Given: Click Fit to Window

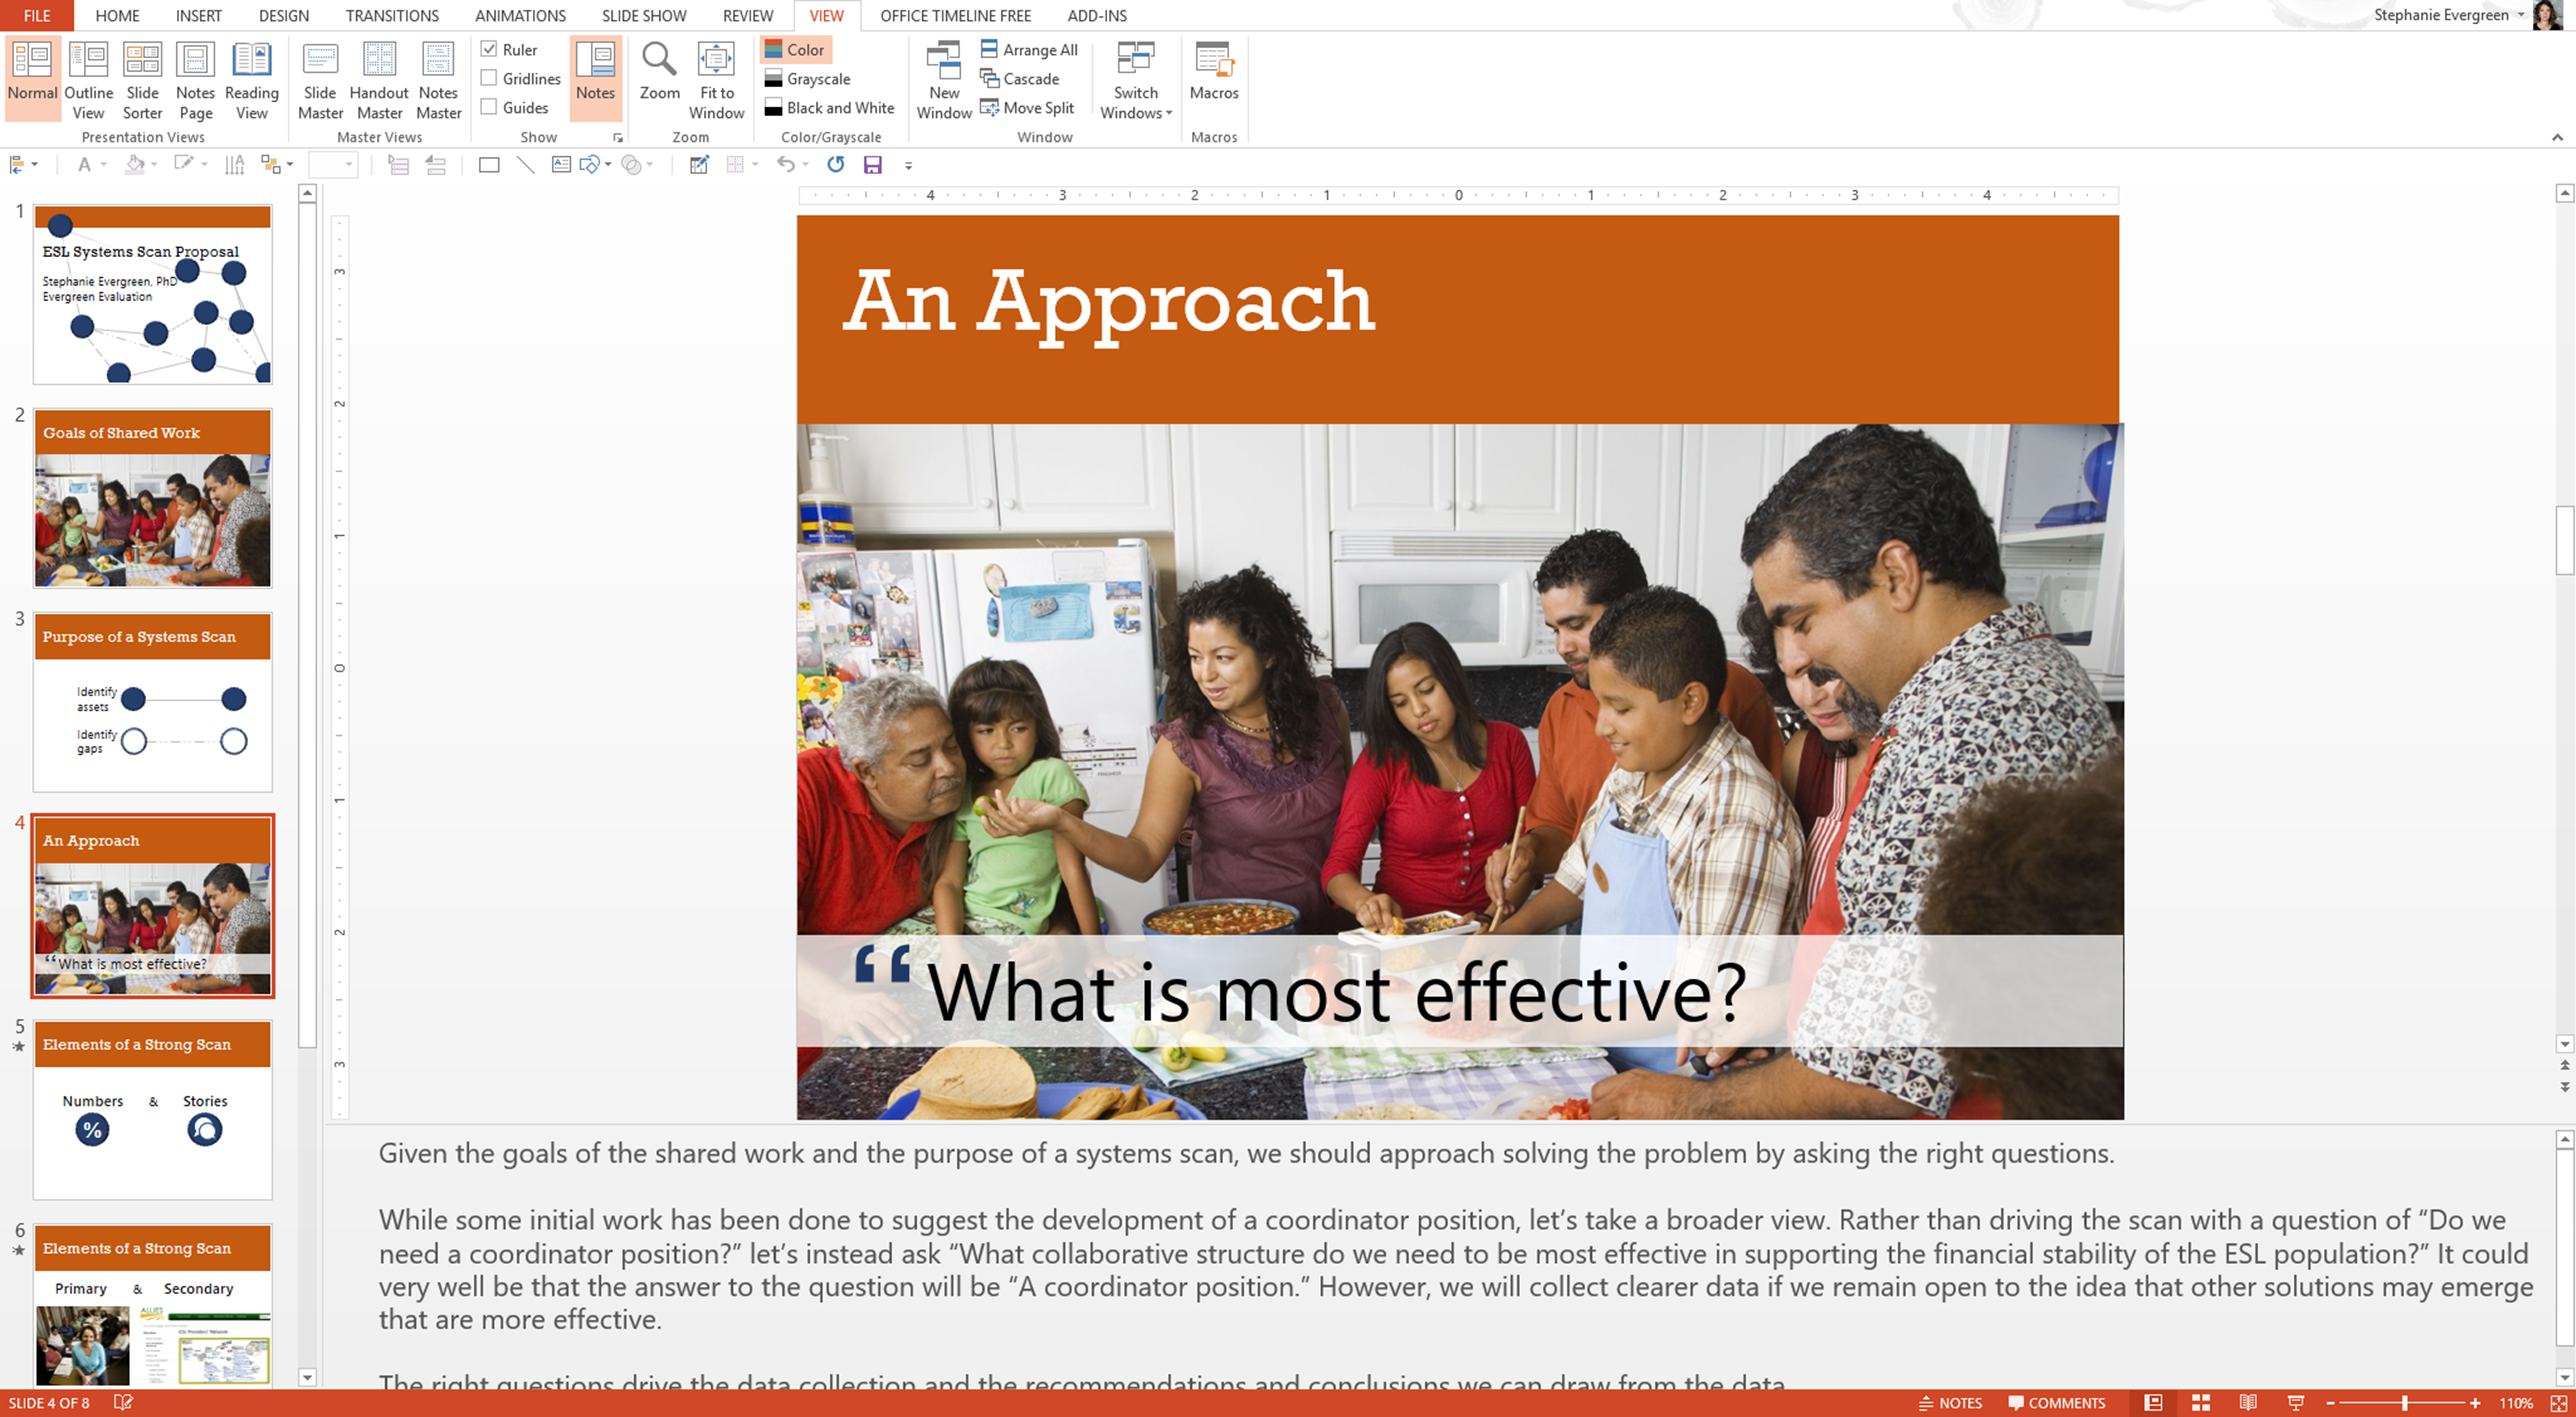Looking at the screenshot, I should tap(716, 80).
